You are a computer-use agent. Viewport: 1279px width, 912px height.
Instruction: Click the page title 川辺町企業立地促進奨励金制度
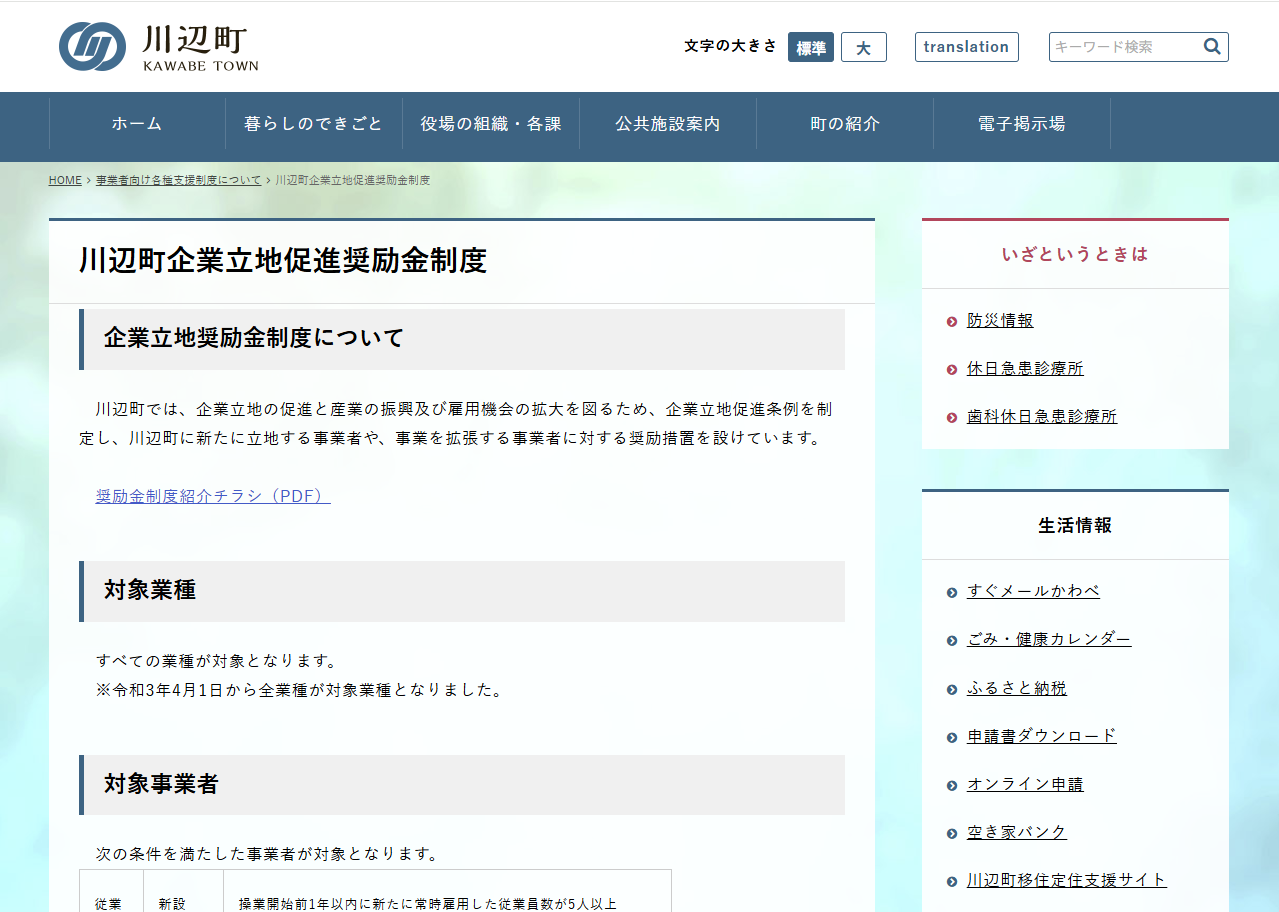[283, 261]
